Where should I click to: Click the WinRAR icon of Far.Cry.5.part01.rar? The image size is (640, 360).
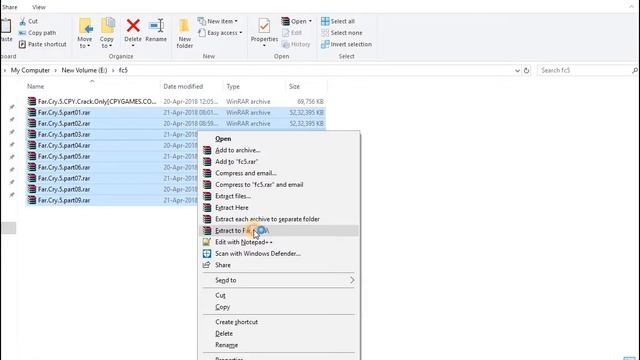(31, 112)
